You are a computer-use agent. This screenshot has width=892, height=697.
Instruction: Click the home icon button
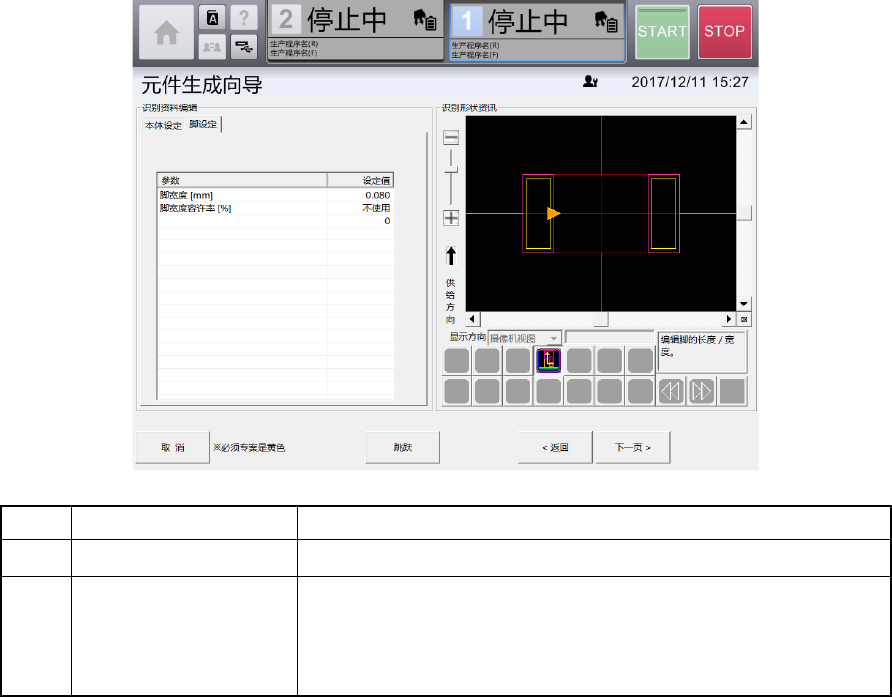coord(165,32)
